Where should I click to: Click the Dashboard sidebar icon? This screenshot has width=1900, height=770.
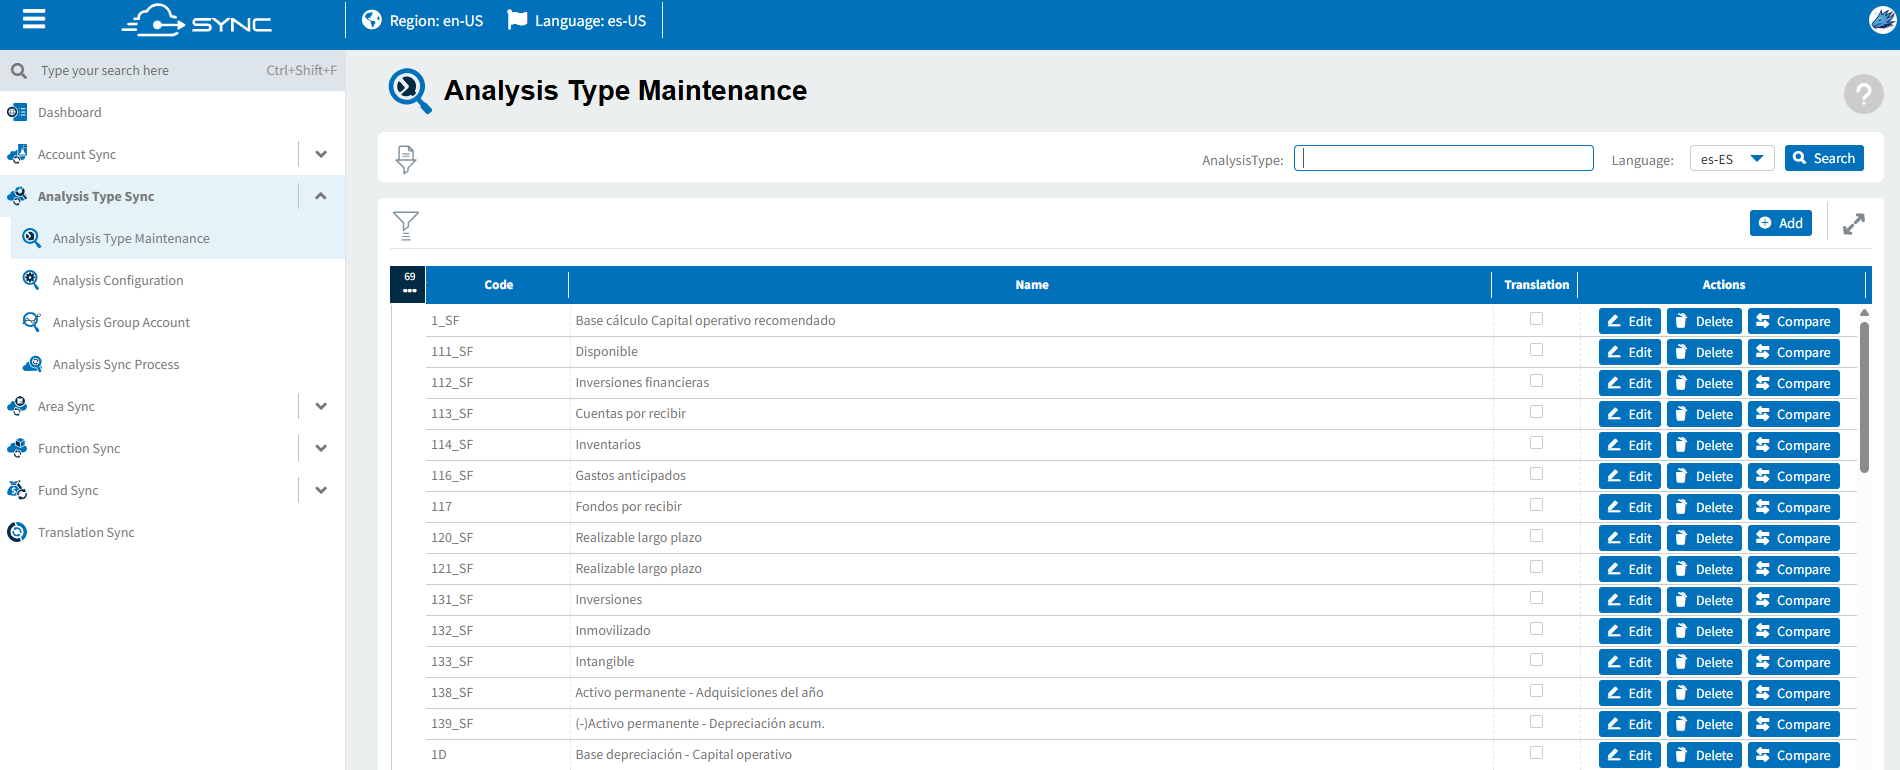coord(17,112)
